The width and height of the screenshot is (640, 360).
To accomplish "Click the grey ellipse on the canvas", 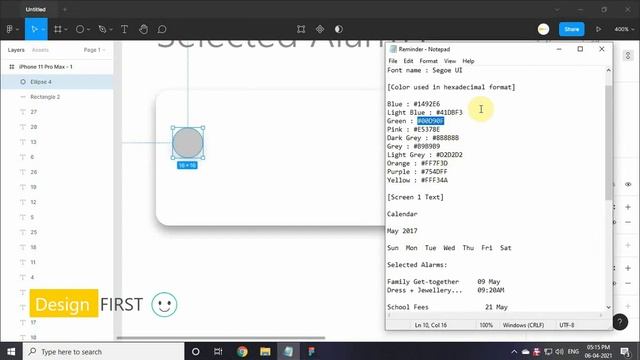I will pyautogui.click(x=187, y=143).
